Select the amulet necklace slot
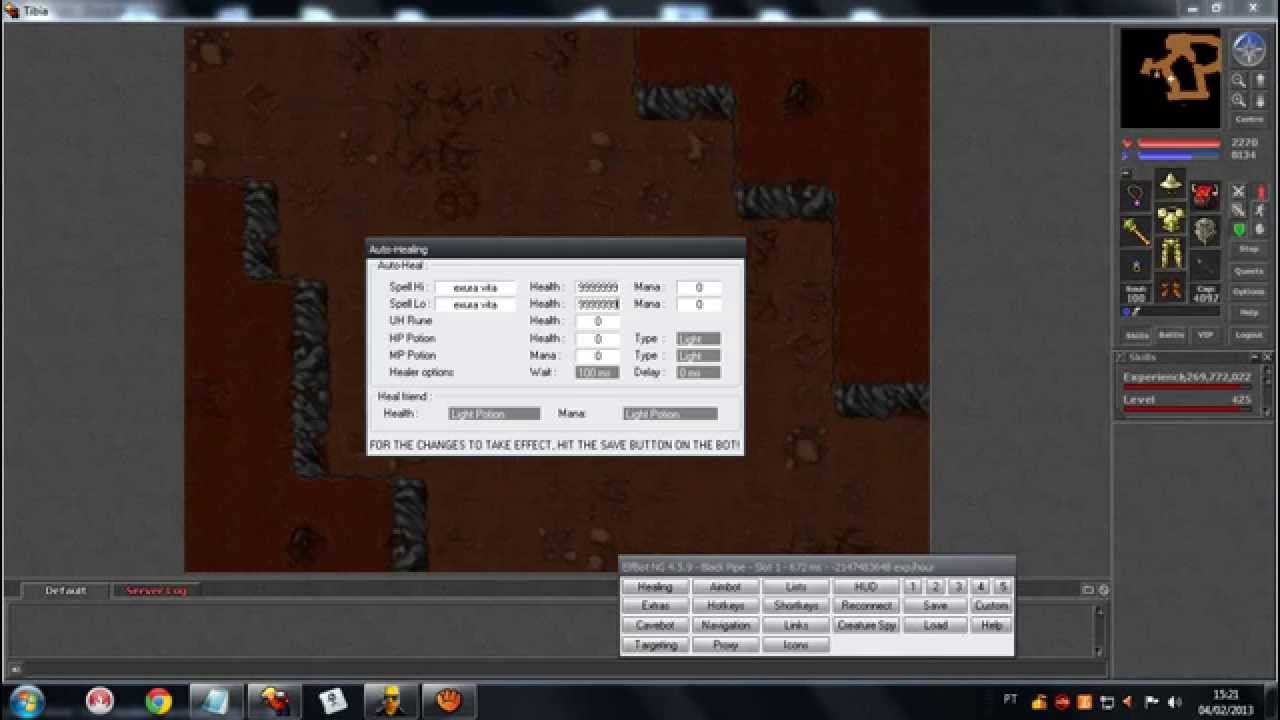 pyautogui.click(x=1137, y=195)
